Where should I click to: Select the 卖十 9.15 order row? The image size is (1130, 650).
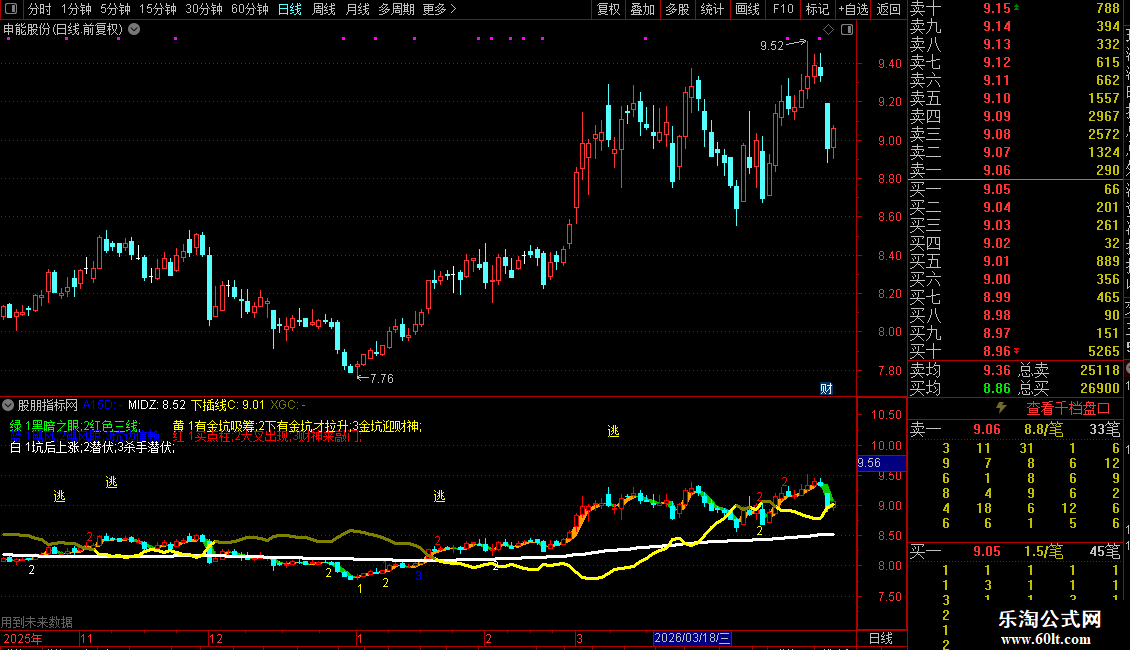coord(1015,8)
